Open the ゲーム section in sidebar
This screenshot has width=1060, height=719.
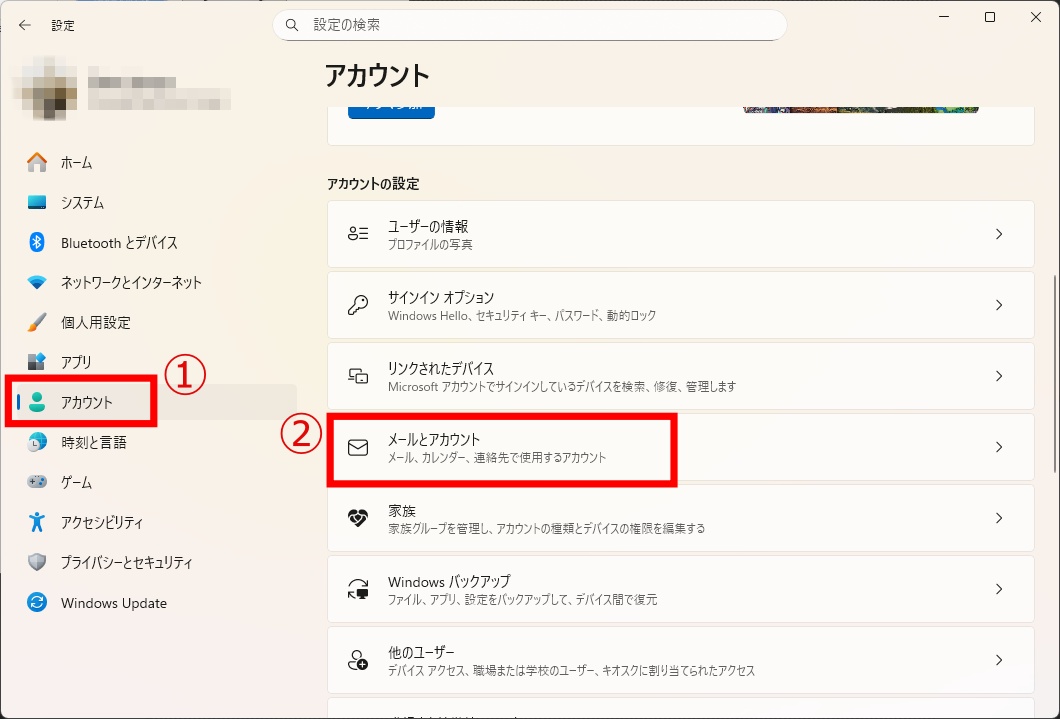point(76,482)
